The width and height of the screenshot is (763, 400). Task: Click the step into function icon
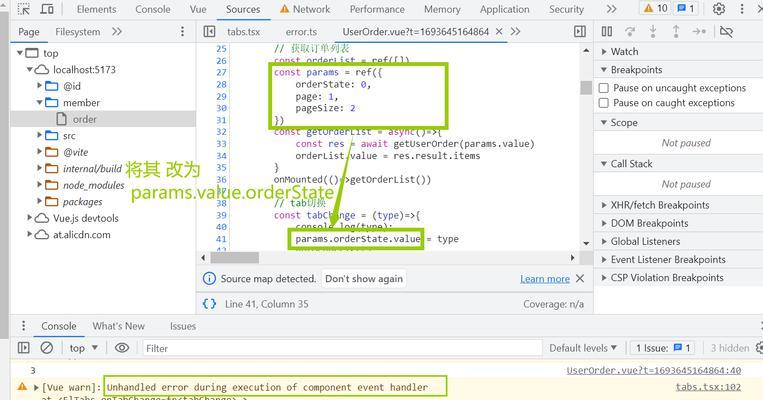coord(653,32)
